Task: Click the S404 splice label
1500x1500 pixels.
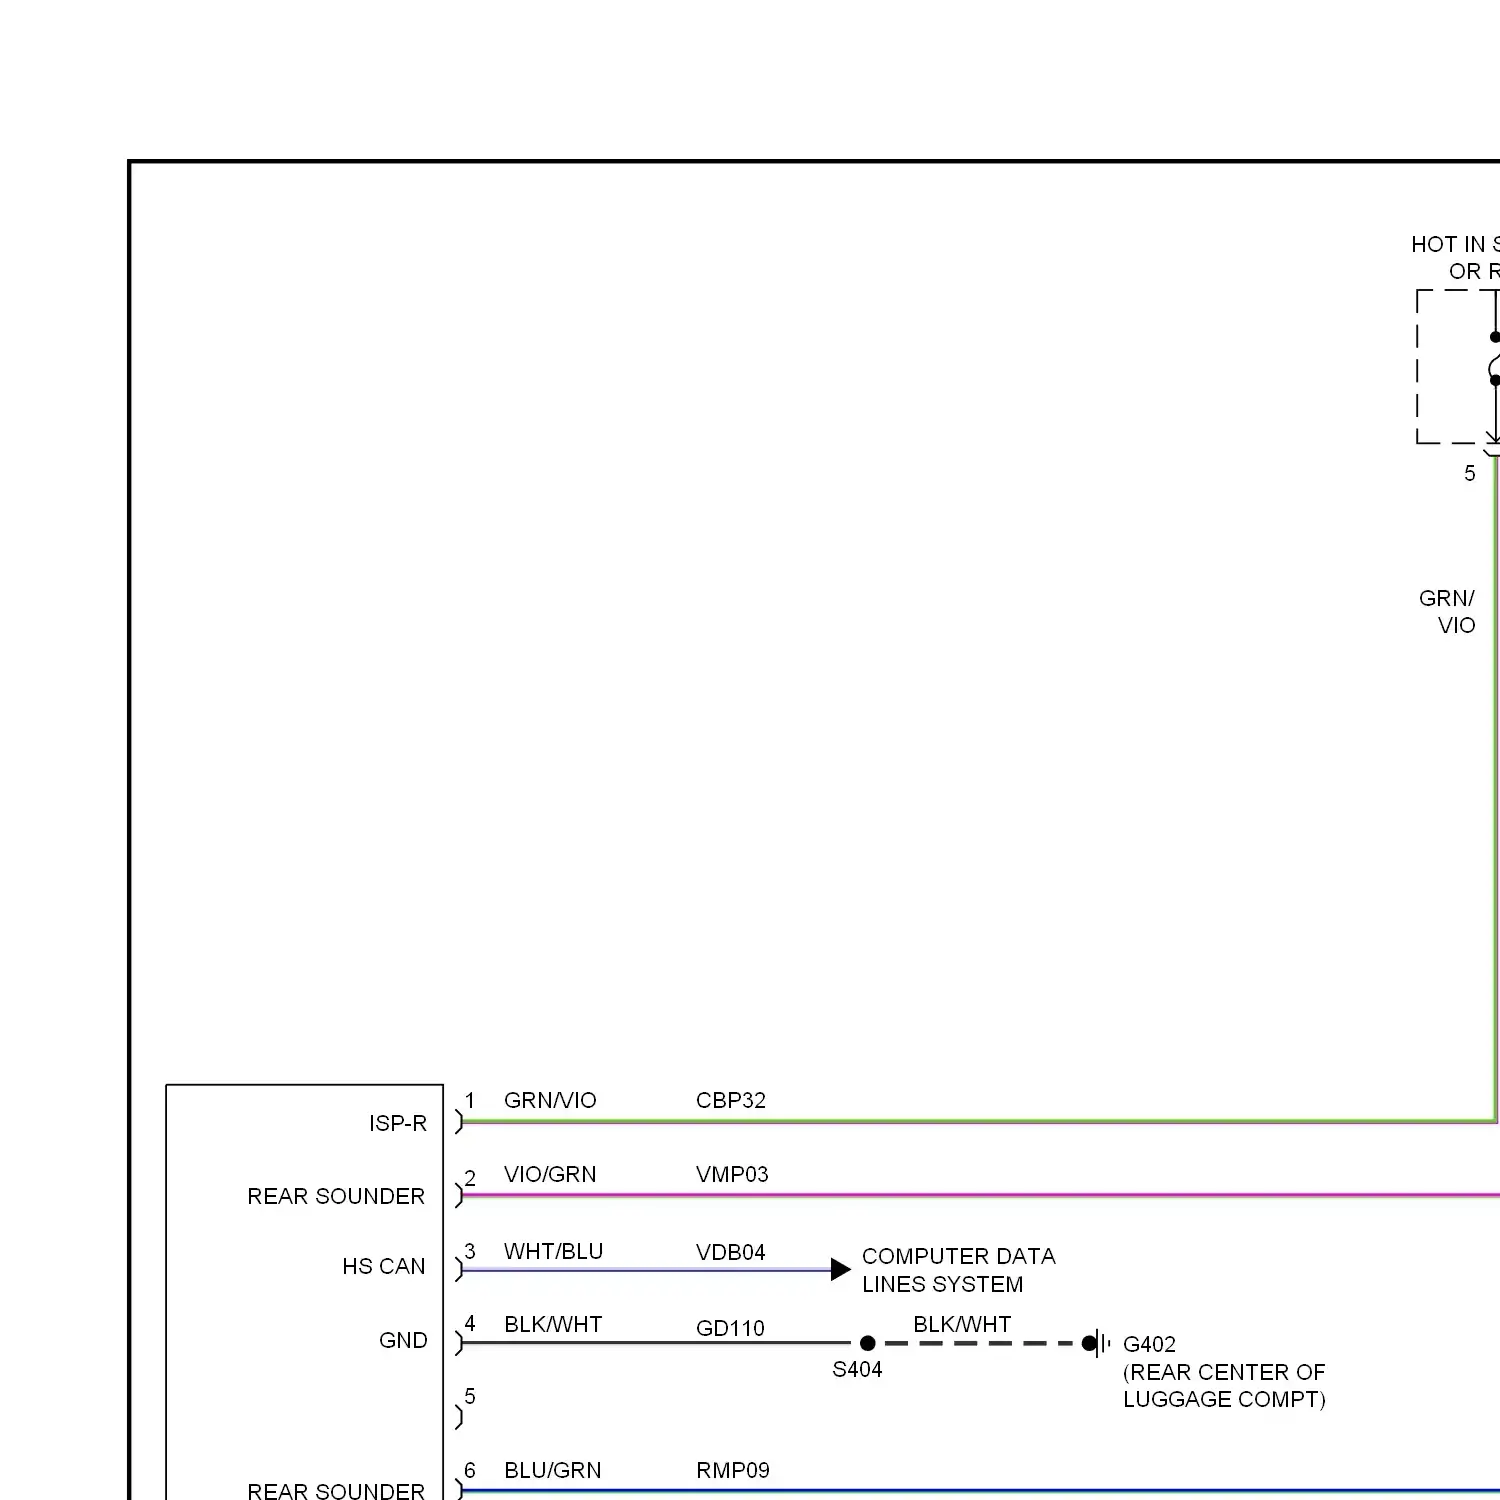Action: click(x=857, y=1369)
